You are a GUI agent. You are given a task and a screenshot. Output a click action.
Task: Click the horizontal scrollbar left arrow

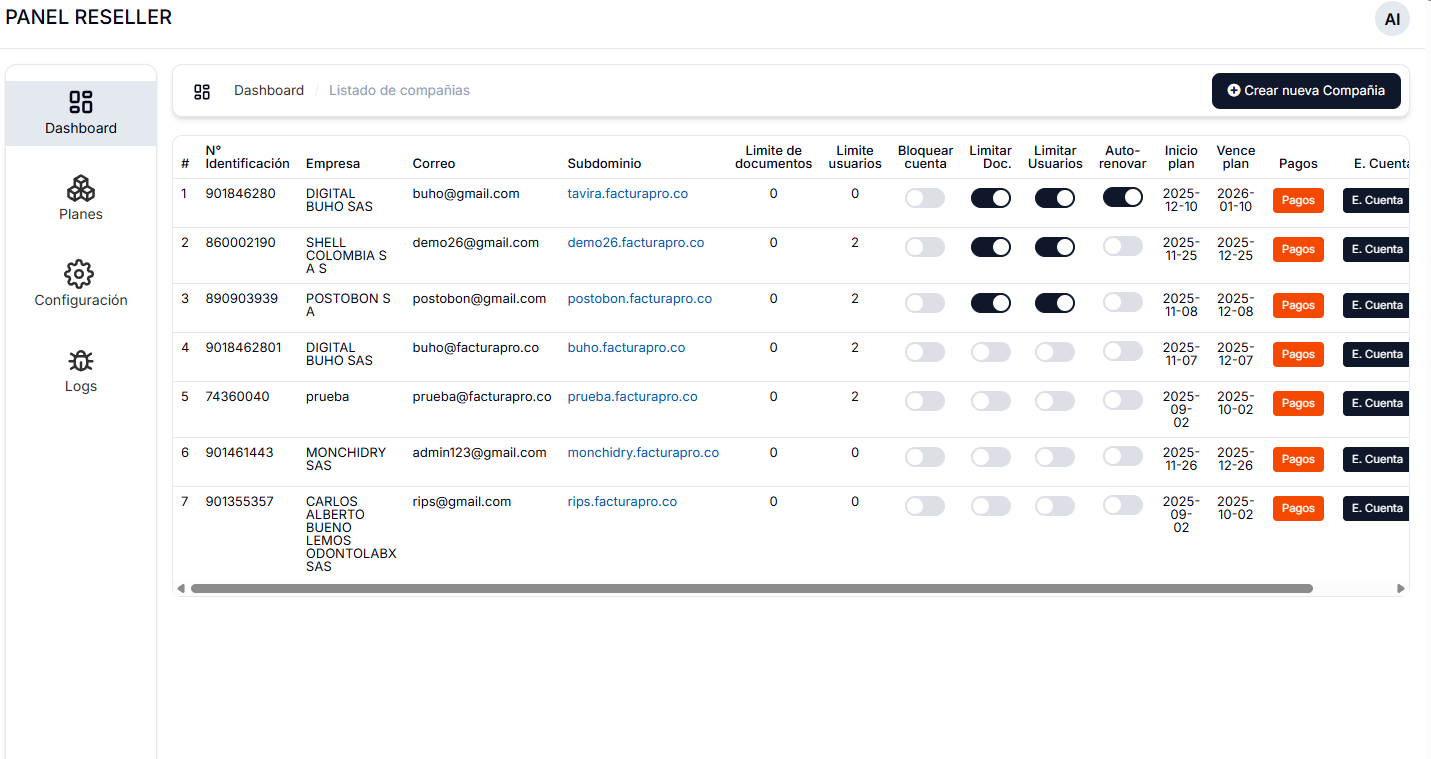pos(181,589)
